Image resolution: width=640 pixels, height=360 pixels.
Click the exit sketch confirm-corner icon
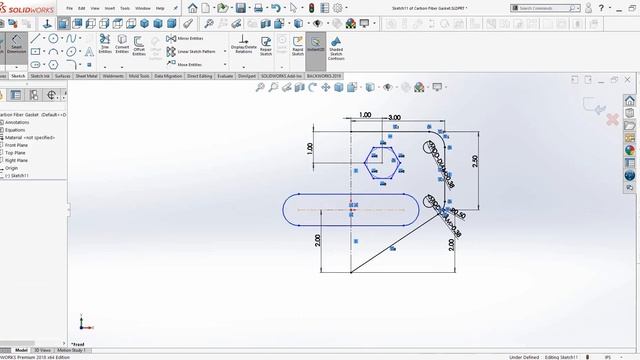[594, 106]
